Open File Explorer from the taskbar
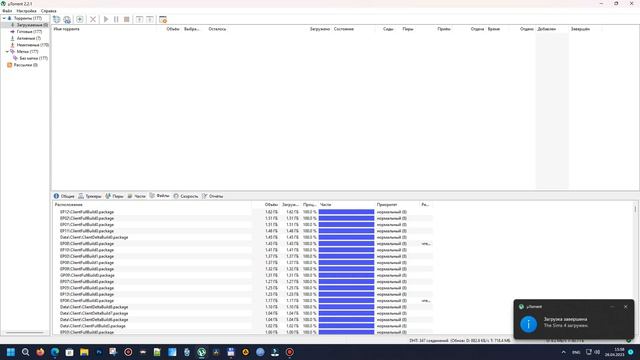 (84, 352)
